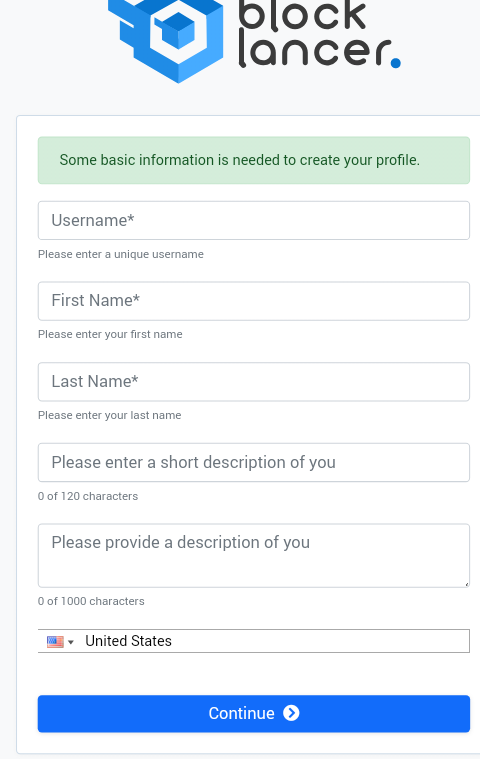
Task: Click the 'Please enter your last name' hint
Action: [x=109, y=415]
